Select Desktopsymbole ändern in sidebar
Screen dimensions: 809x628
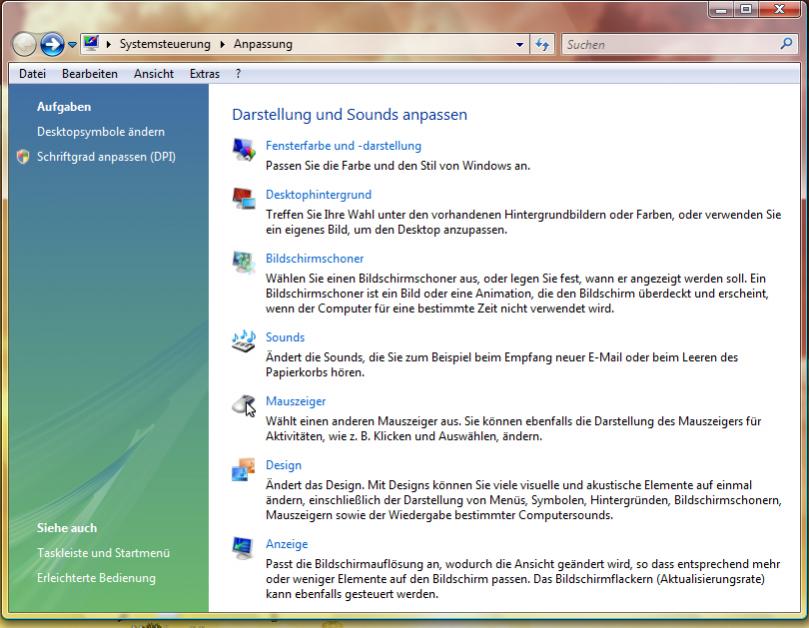coord(101,132)
